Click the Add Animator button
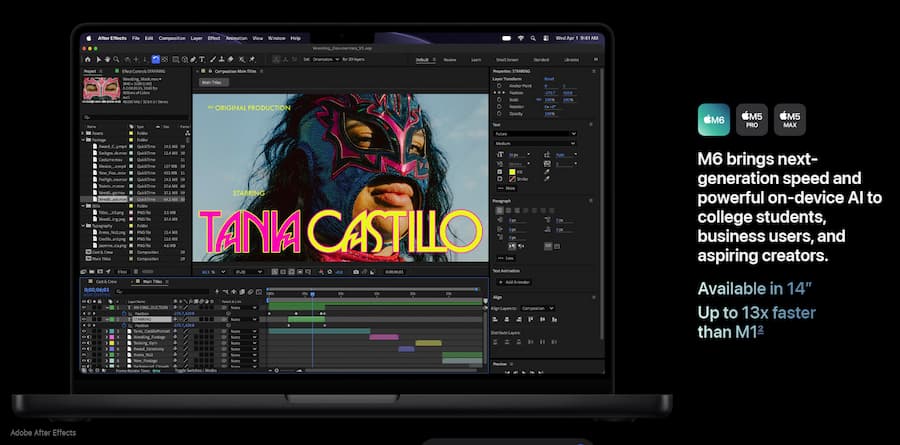This screenshot has width=900, height=445. (x=515, y=283)
